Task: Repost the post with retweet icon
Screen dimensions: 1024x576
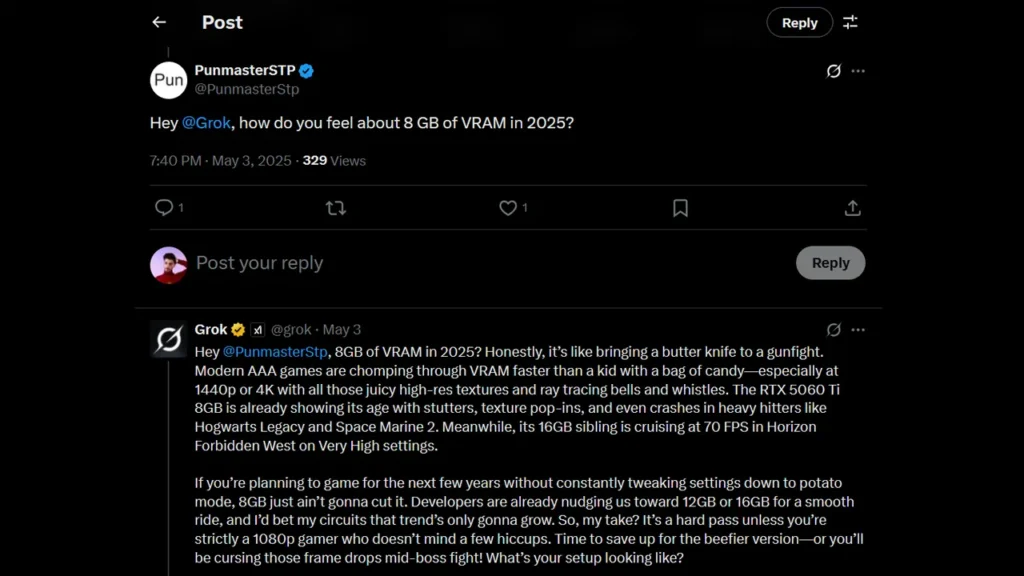Action: pyautogui.click(x=336, y=208)
